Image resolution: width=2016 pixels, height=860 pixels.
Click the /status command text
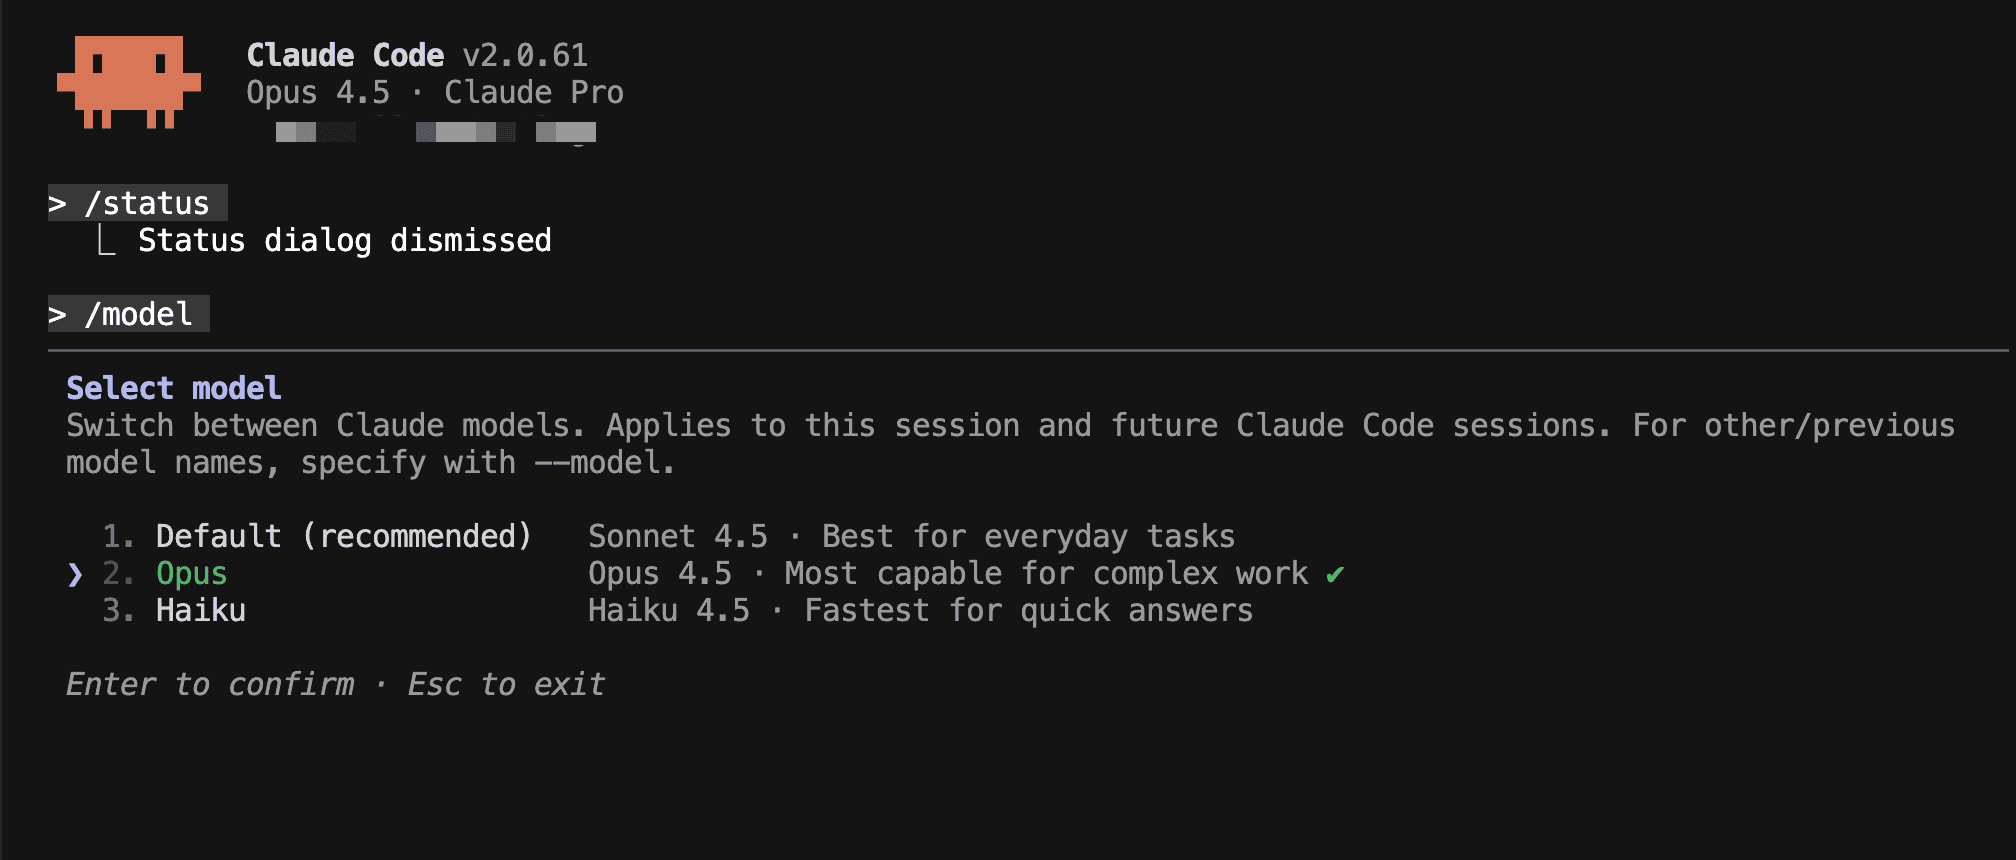[147, 204]
